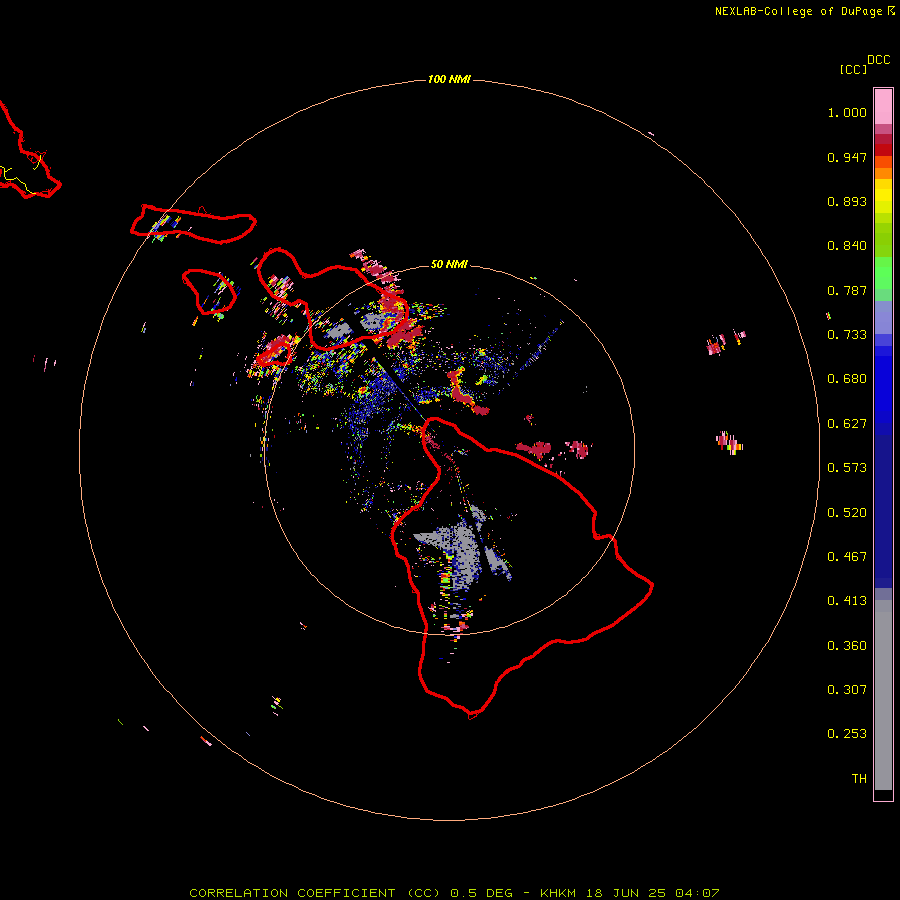Click the gray segment of the color bar
This screenshot has height=900, width=900.
click(x=883, y=695)
